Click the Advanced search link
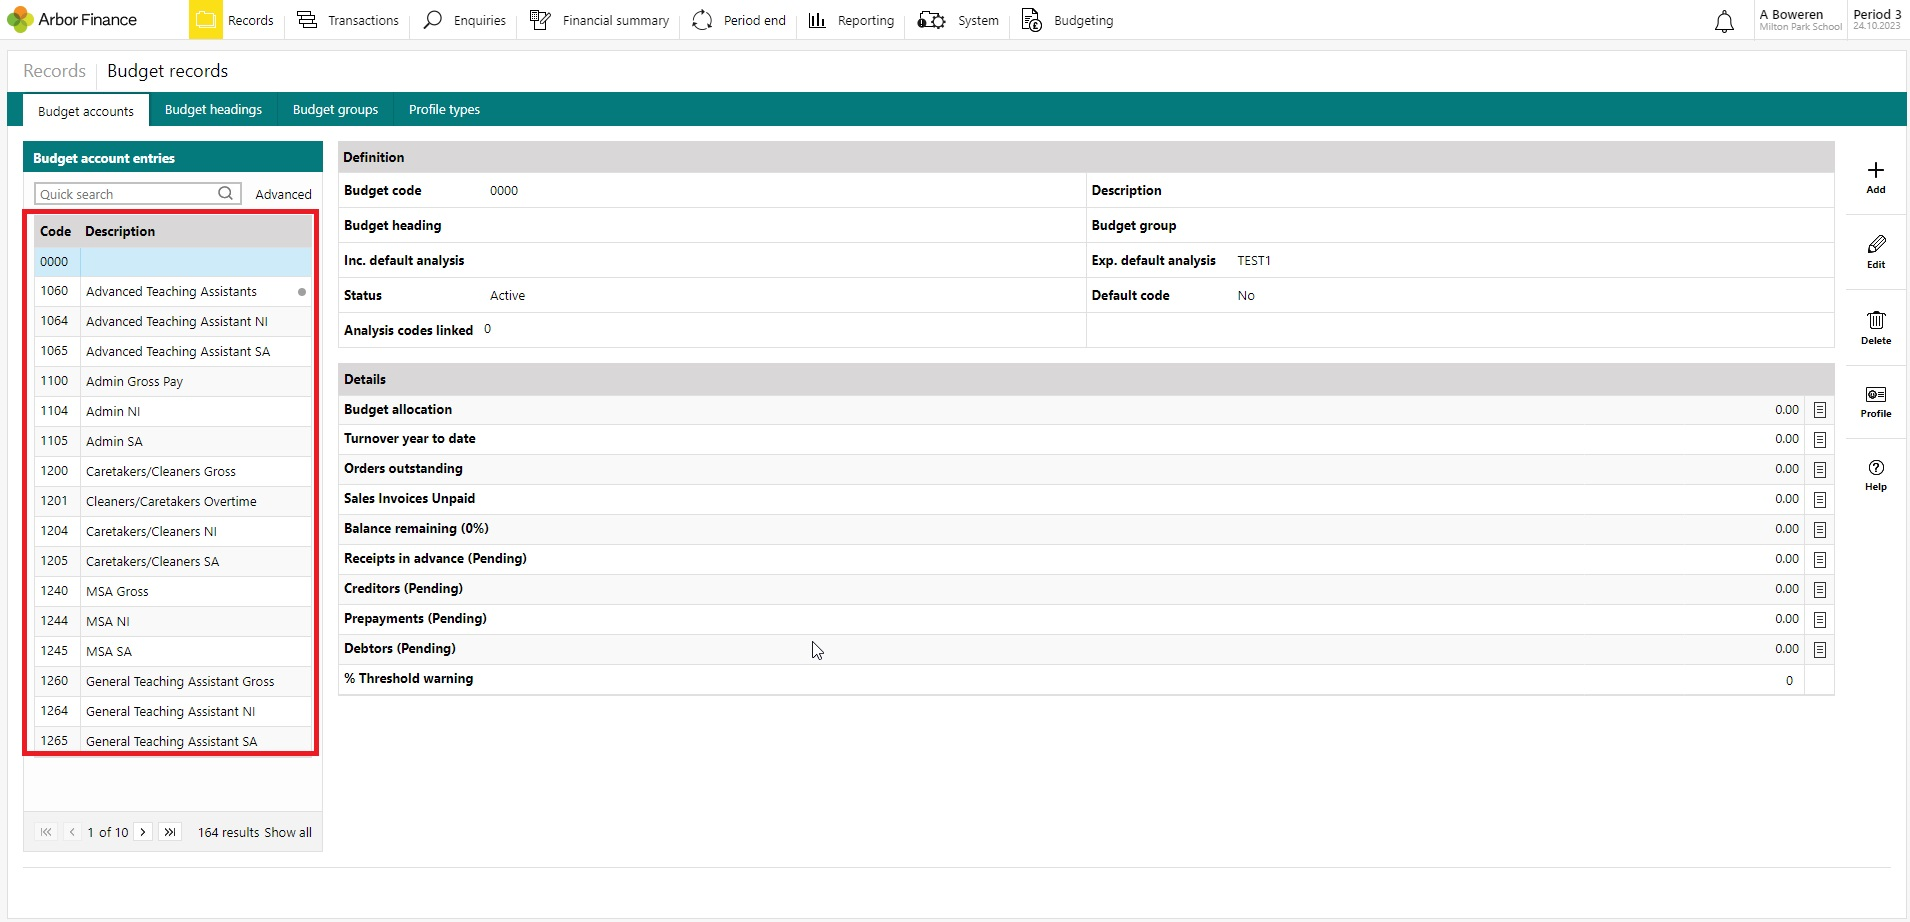1910x922 pixels. click(283, 194)
